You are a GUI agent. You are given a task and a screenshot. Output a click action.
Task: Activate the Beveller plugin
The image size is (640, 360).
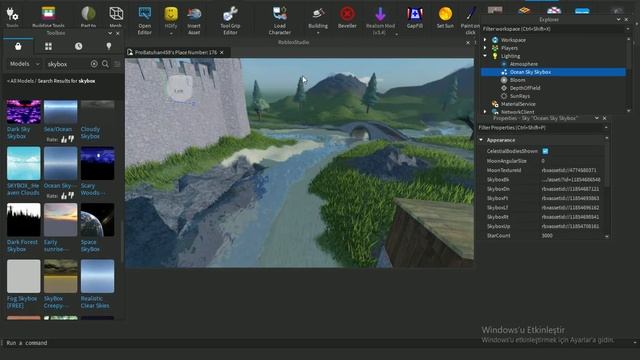tap(347, 14)
